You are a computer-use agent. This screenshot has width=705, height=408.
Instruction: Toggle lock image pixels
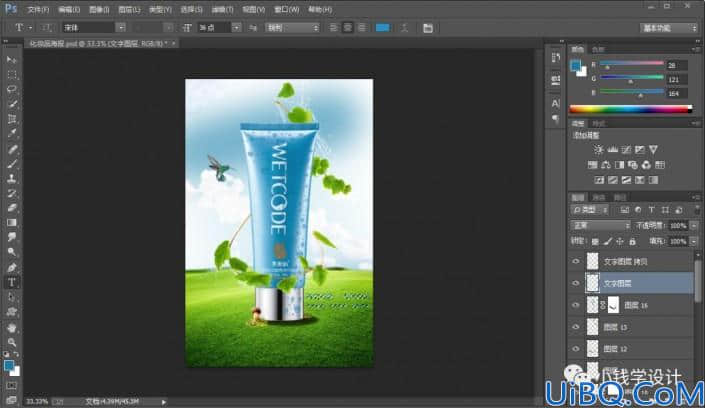608,242
